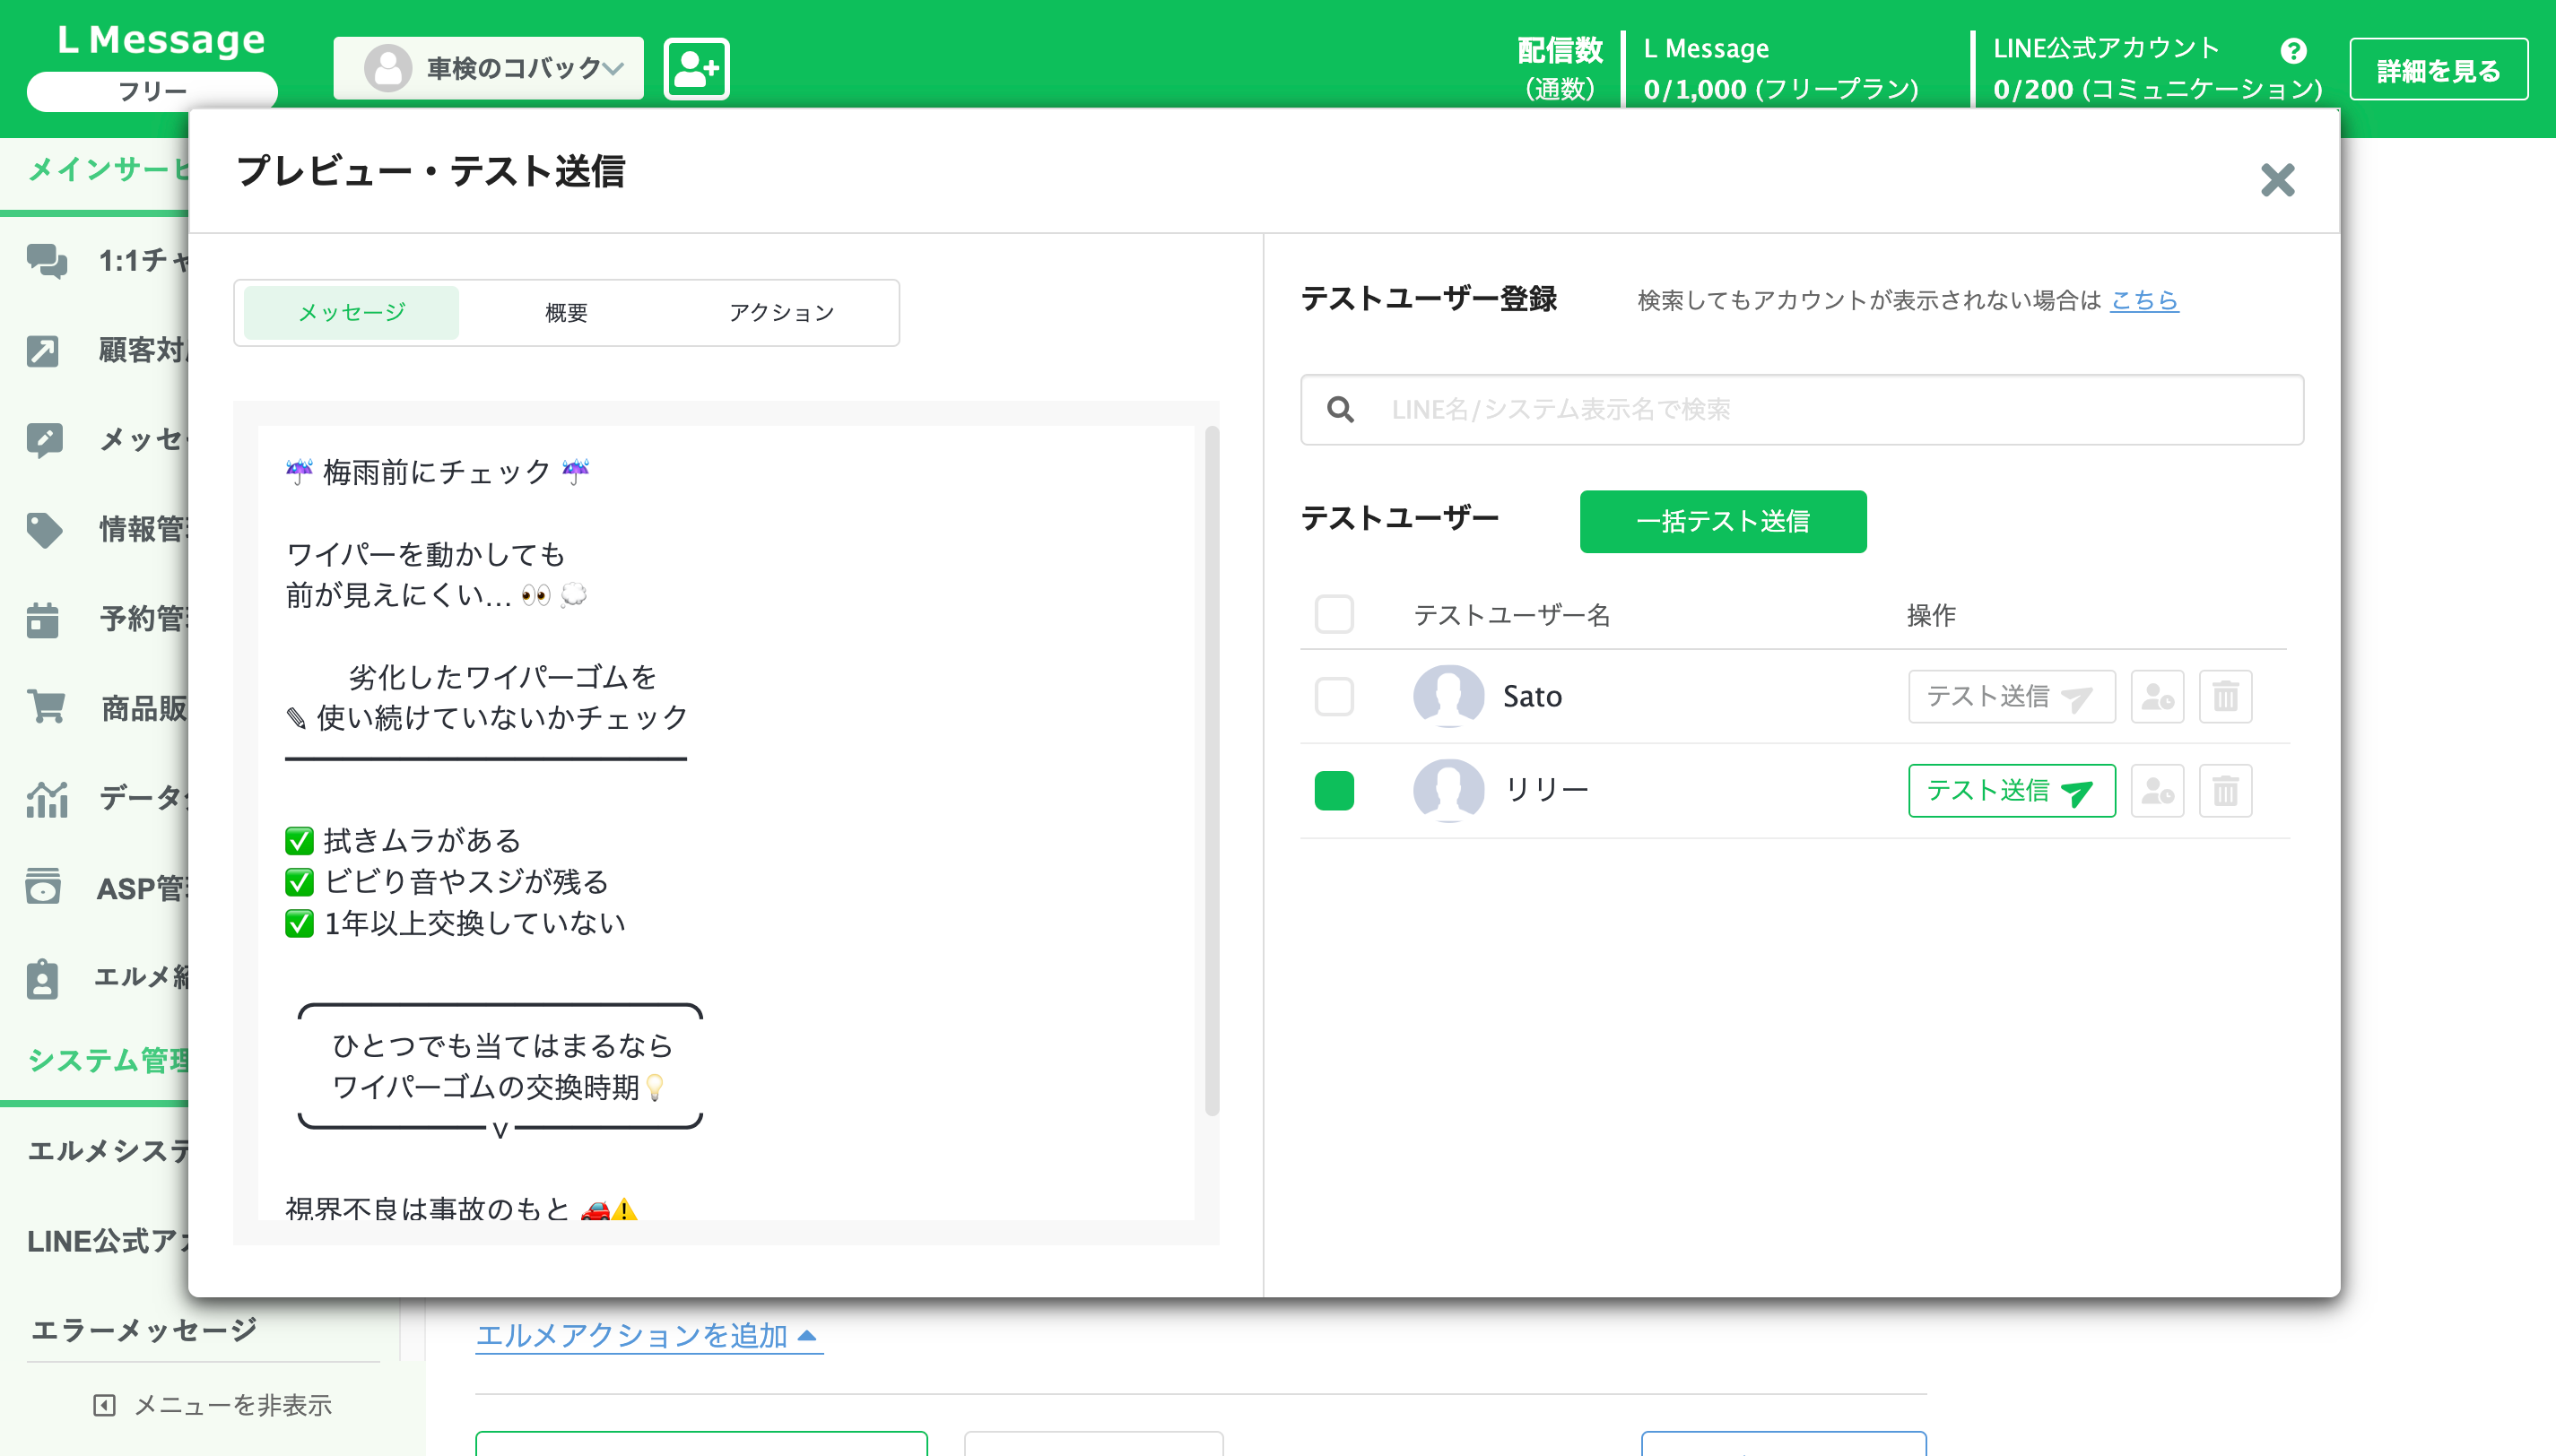The height and width of the screenshot is (1456, 2556).
Task: Click Sato's avatar image
Action: click(1449, 696)
